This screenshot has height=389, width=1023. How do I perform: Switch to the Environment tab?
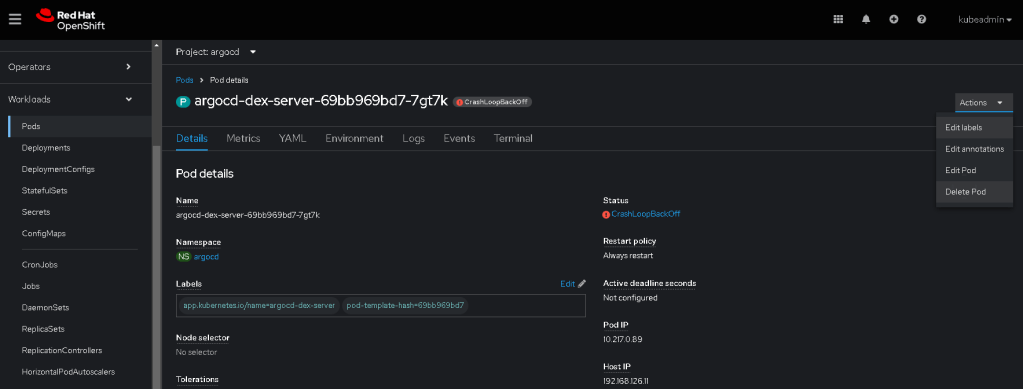[354, 138]
